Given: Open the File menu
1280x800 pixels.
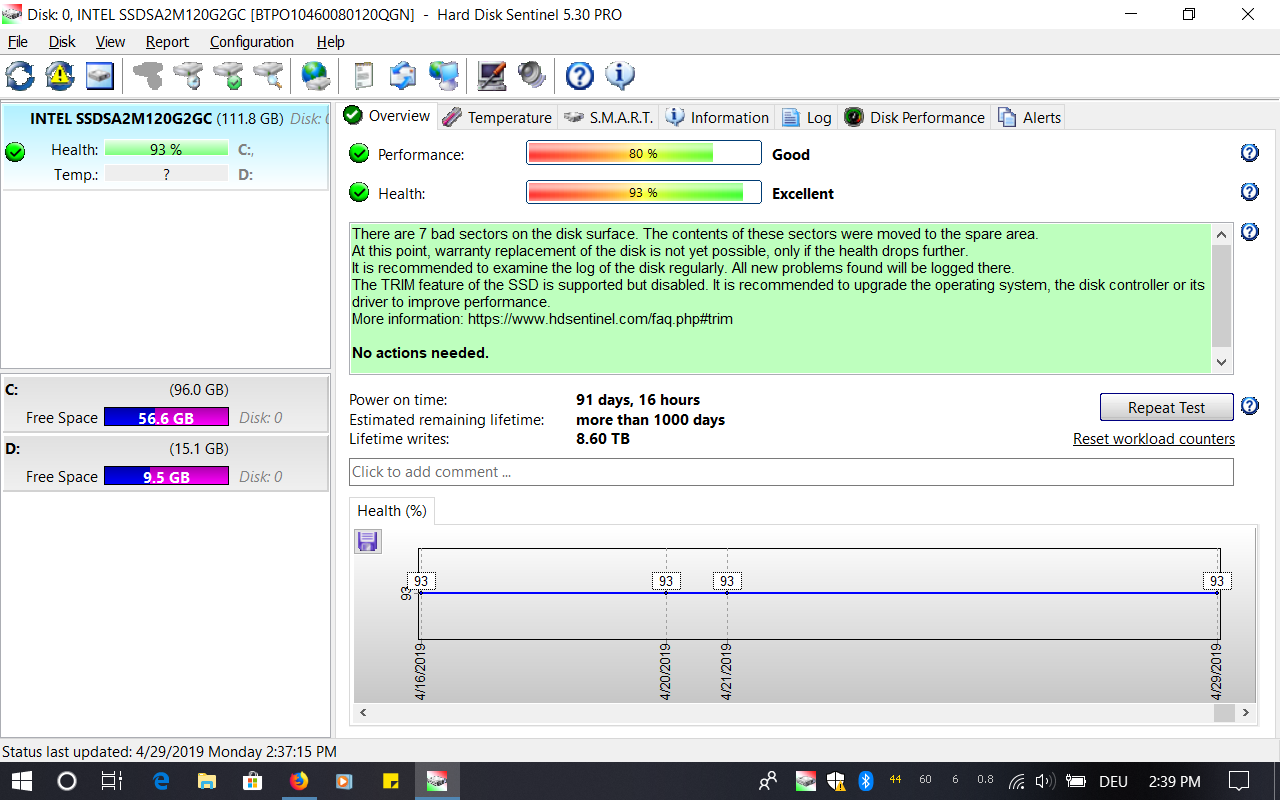Looking at the screenshot, I should tap(17, 42).
